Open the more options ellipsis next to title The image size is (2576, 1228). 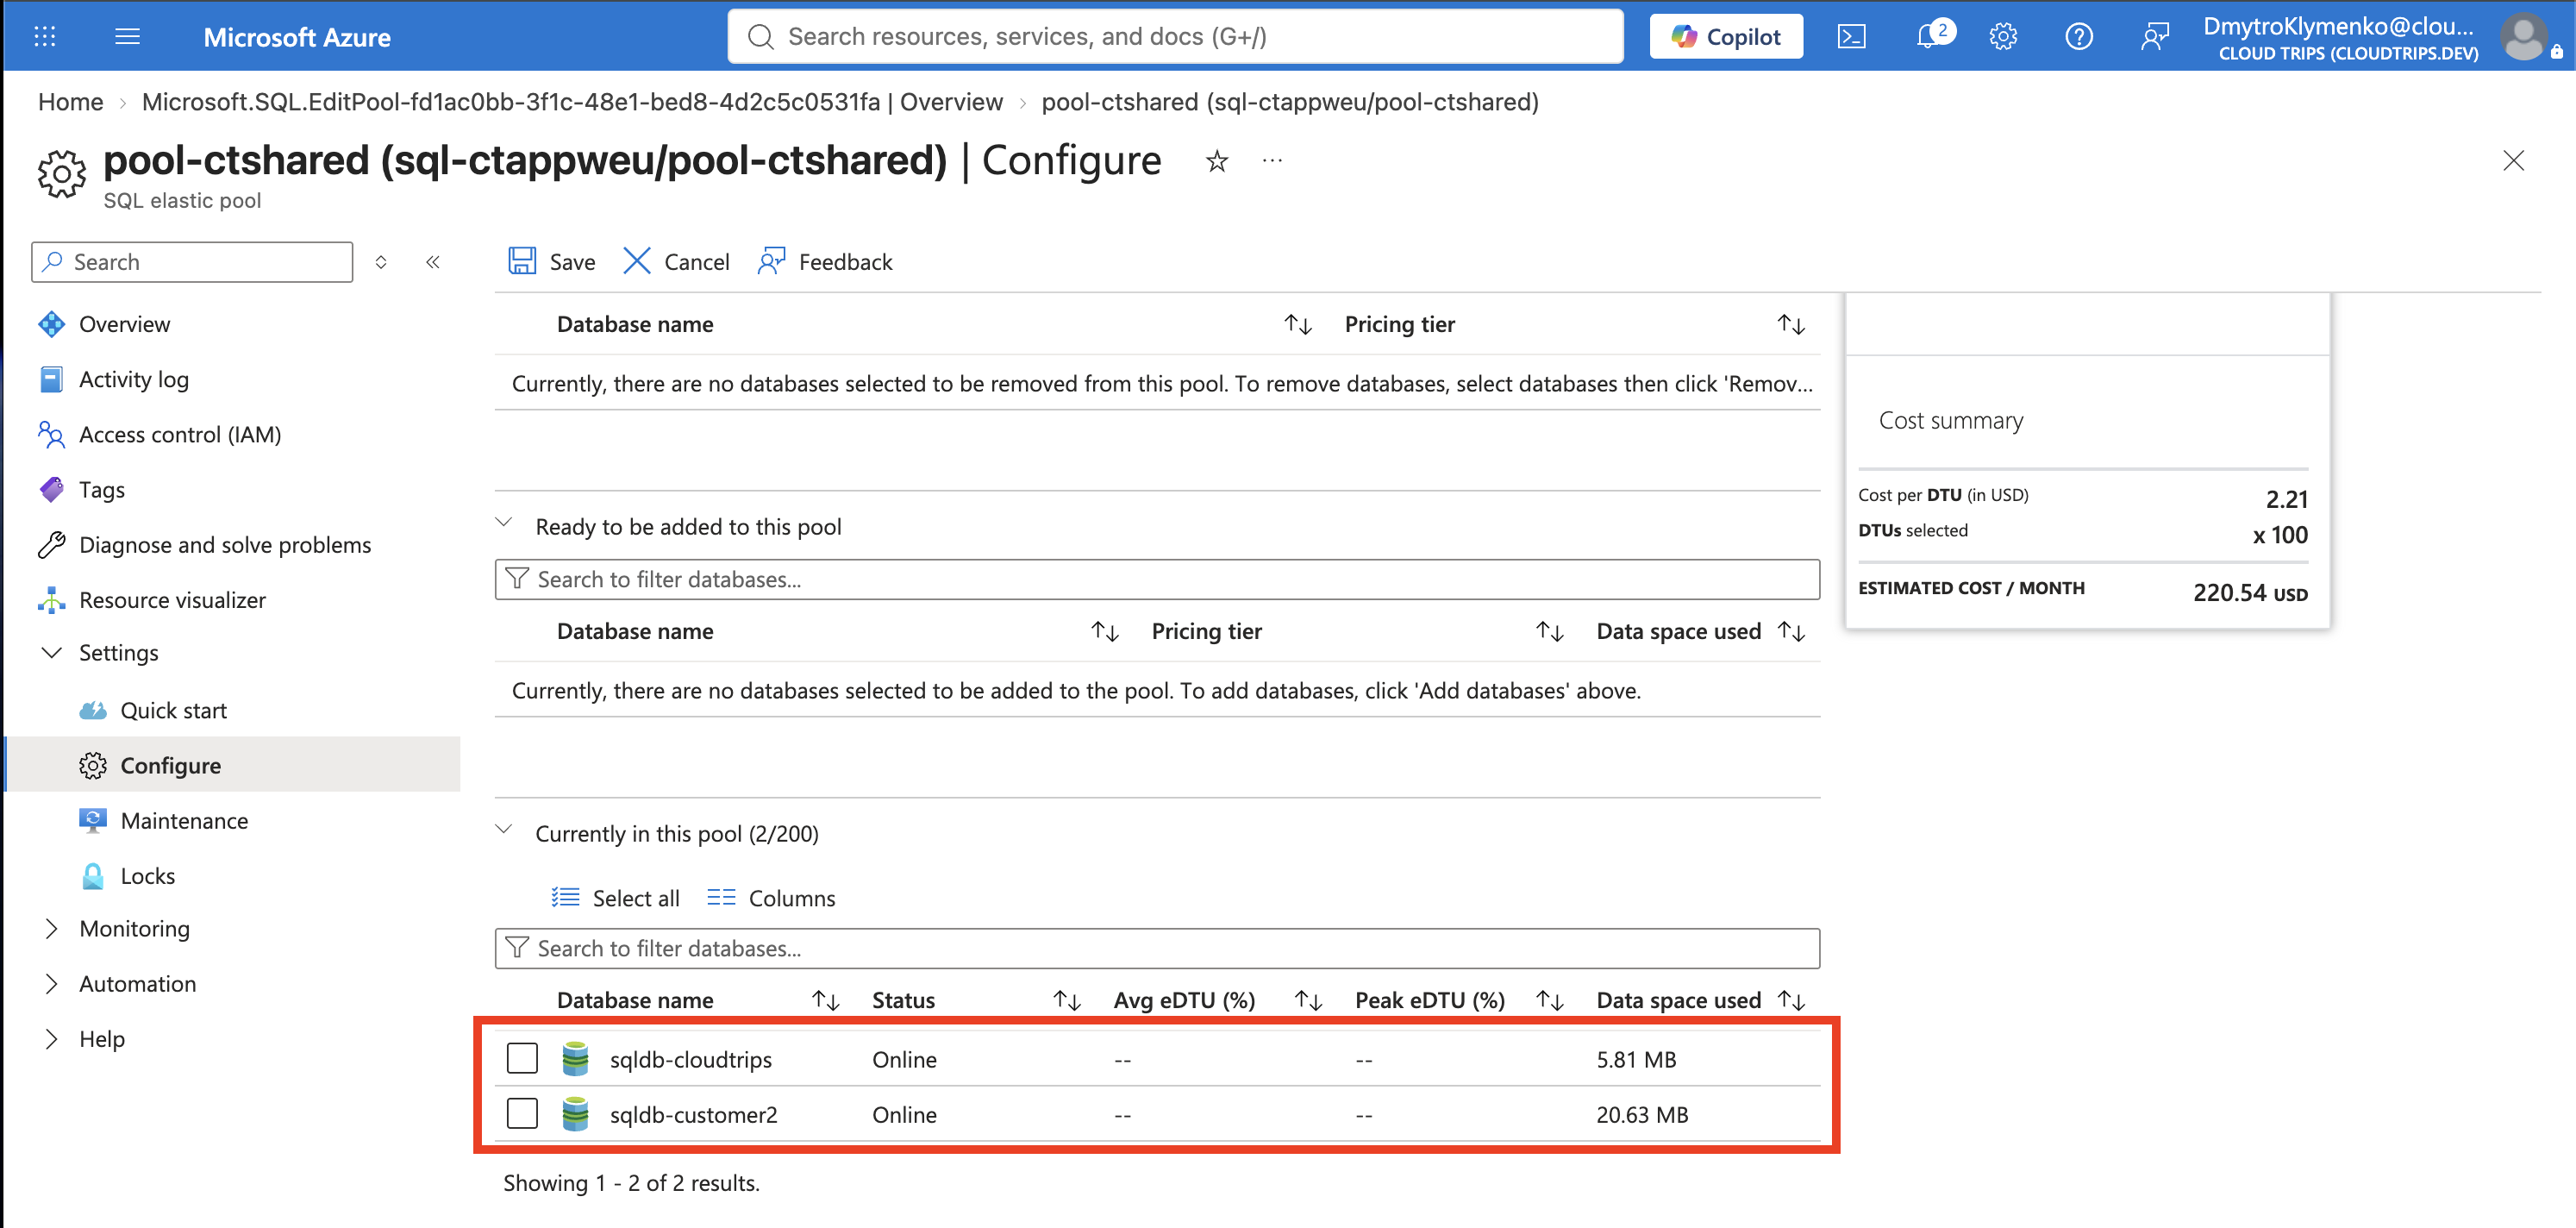click(x=1272, y=160)
